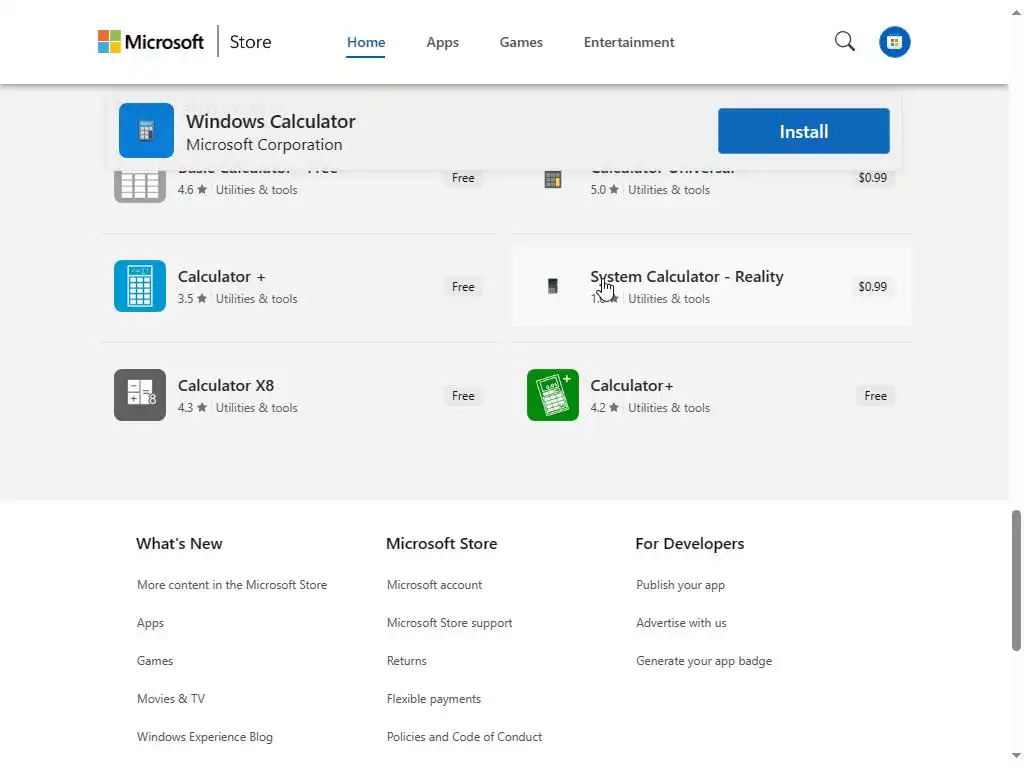Screen dimensions: 1024x768
Task: Click Free price on Calculator +
Action: pos(463,287)
